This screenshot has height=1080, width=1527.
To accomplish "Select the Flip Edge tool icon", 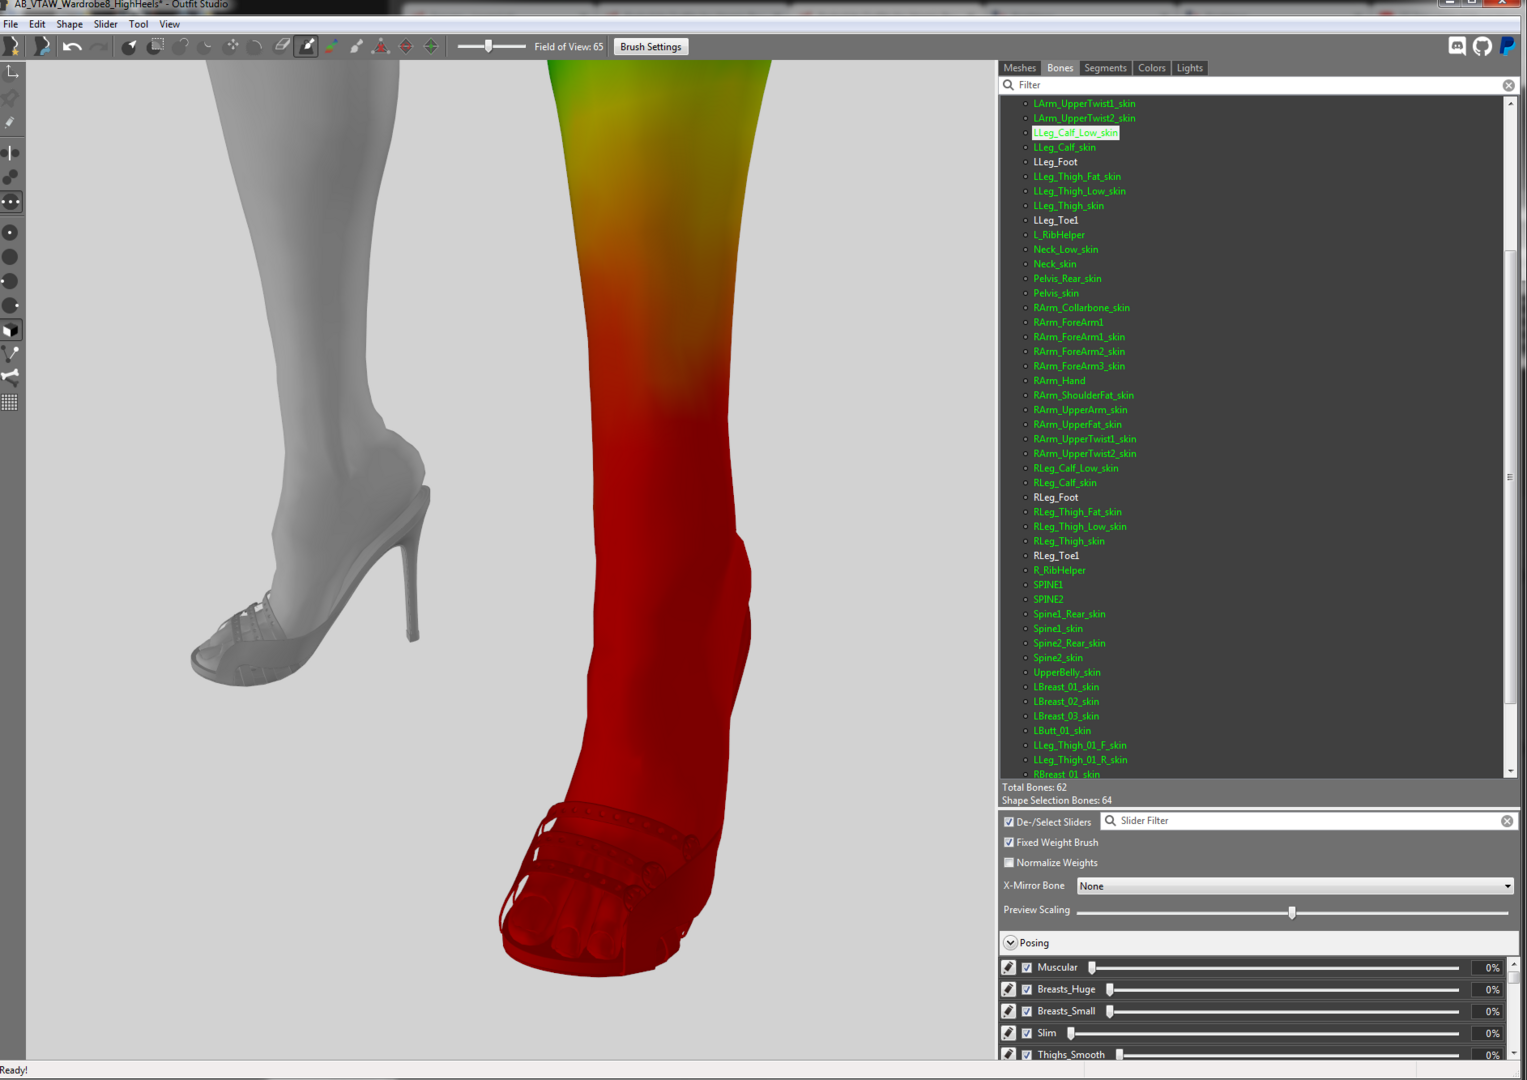I will [x=406, y=46].
